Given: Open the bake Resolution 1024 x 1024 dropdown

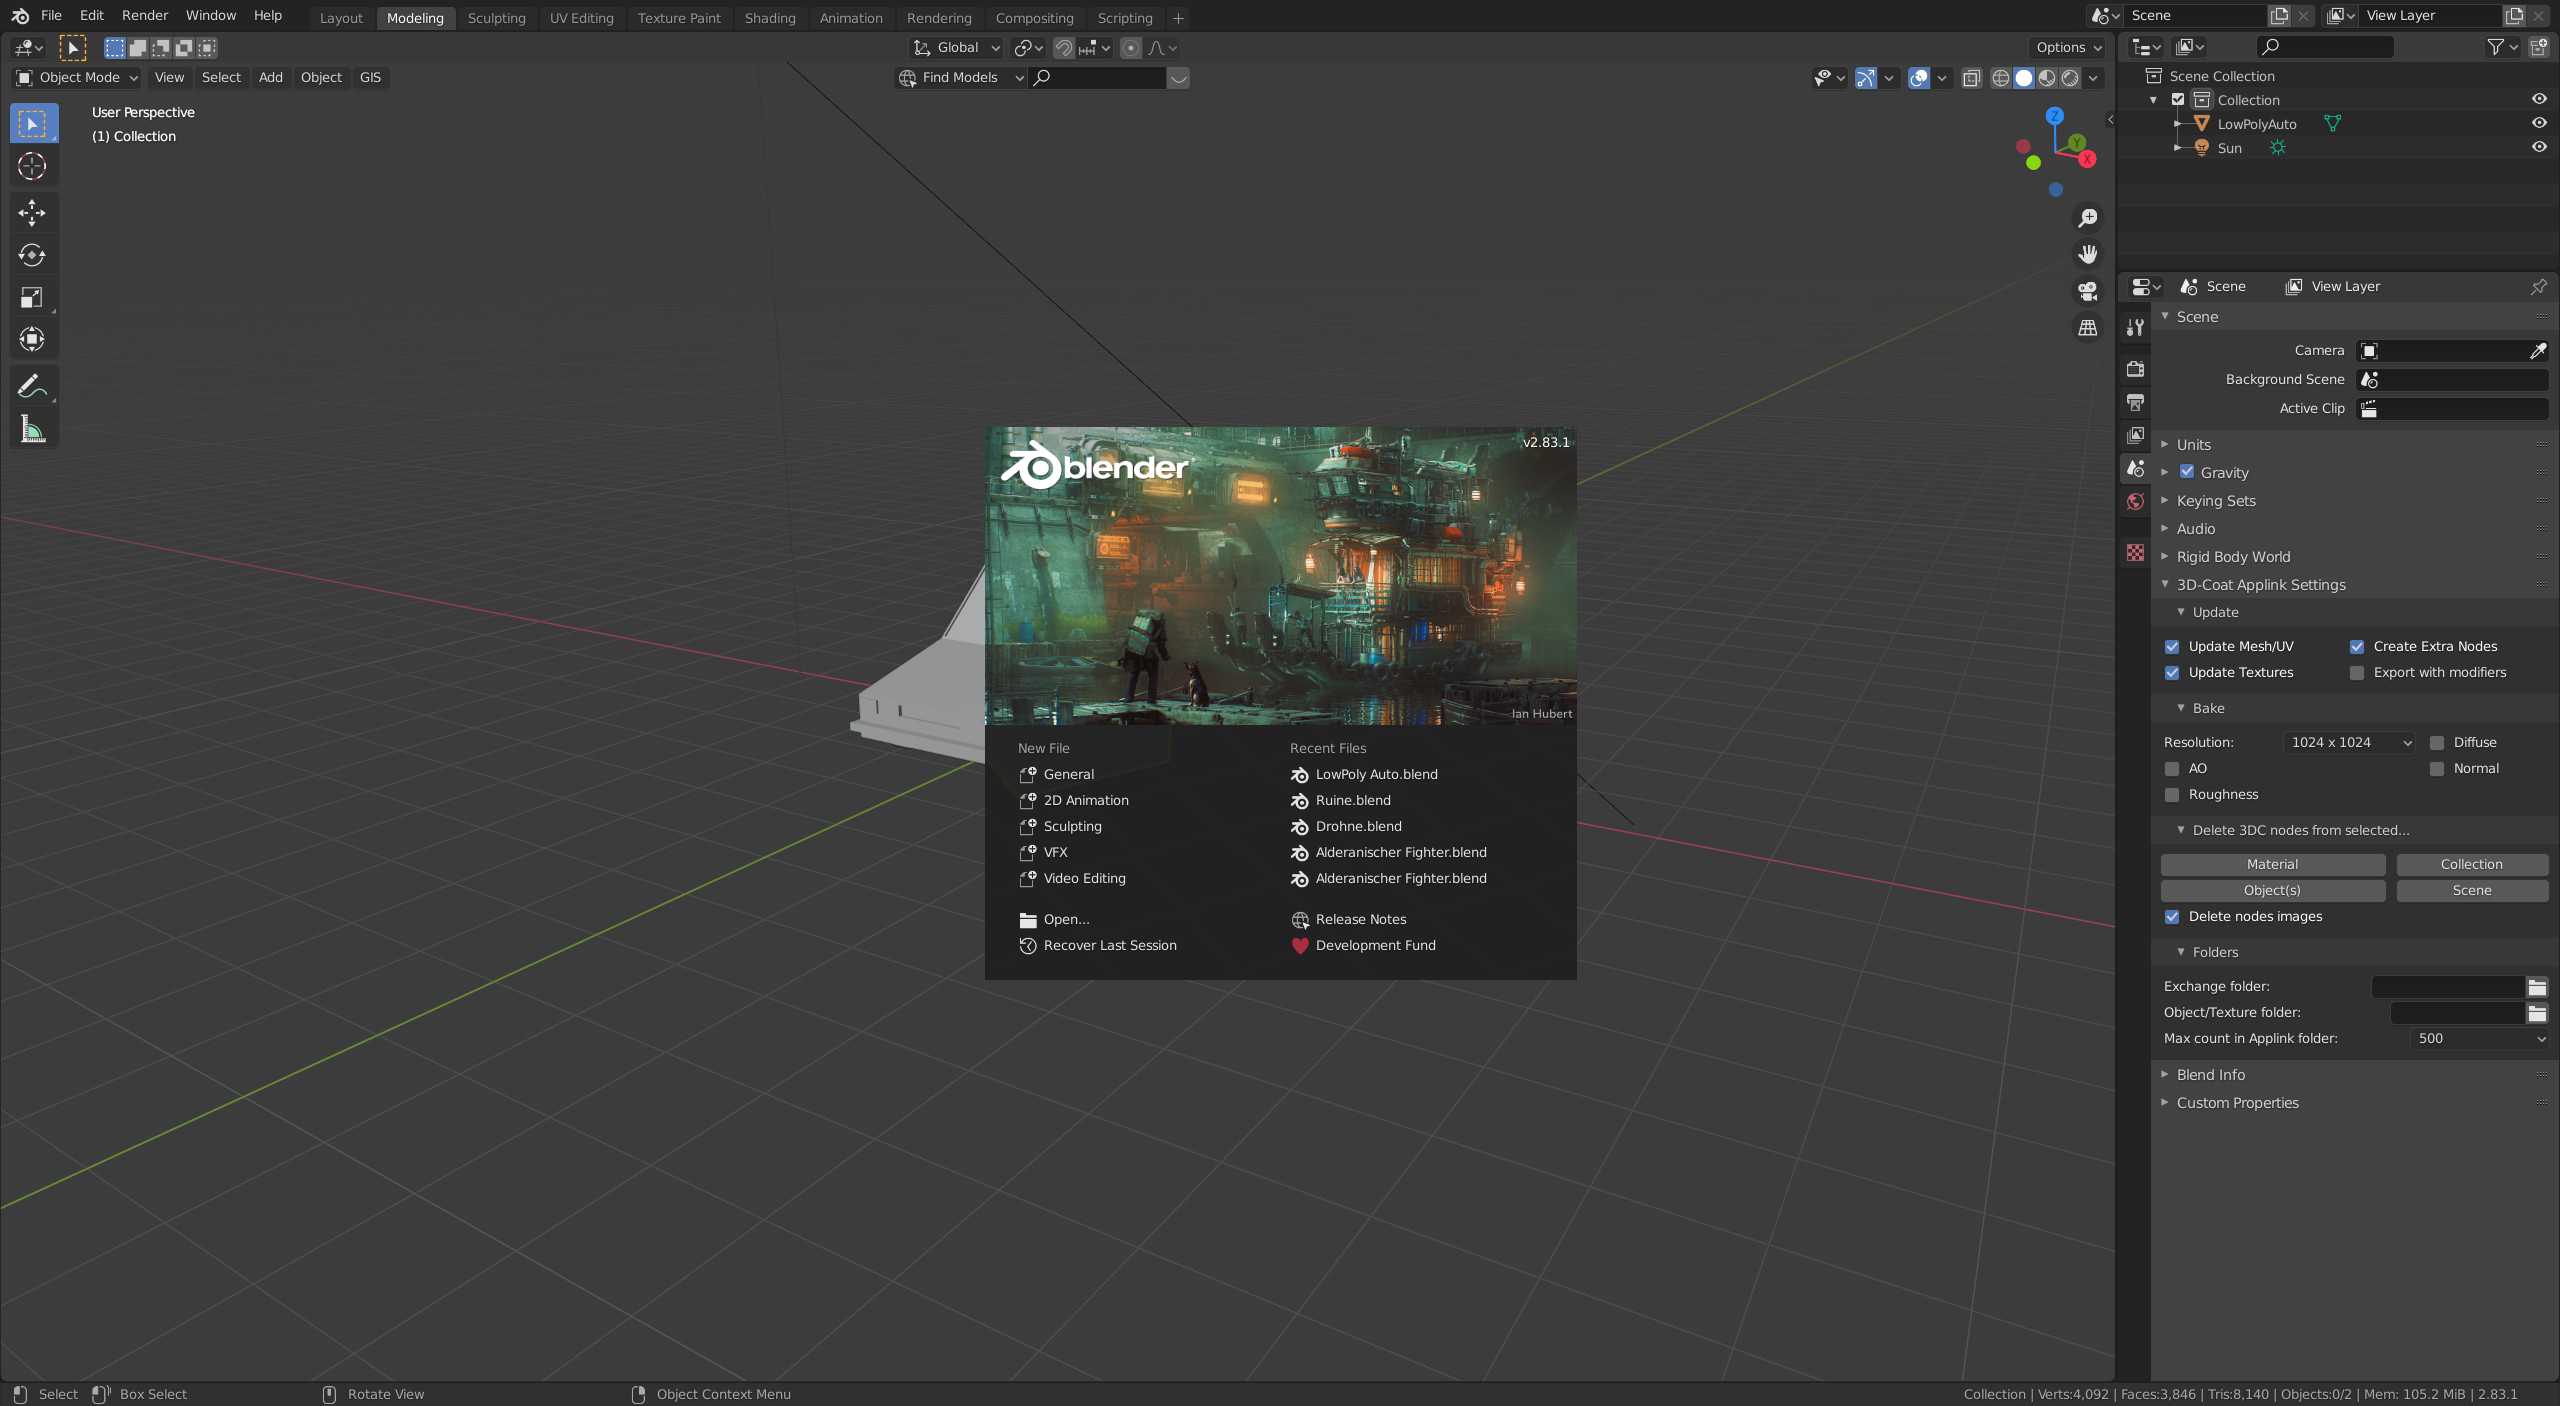Looking at the screenshot, I should (x=2350, y=742).
